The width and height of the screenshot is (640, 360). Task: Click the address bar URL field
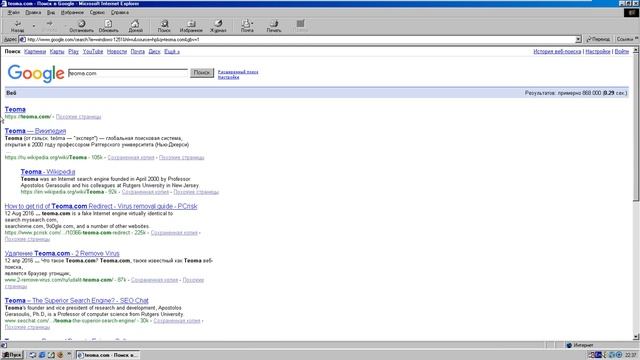[x=300, y=40]
